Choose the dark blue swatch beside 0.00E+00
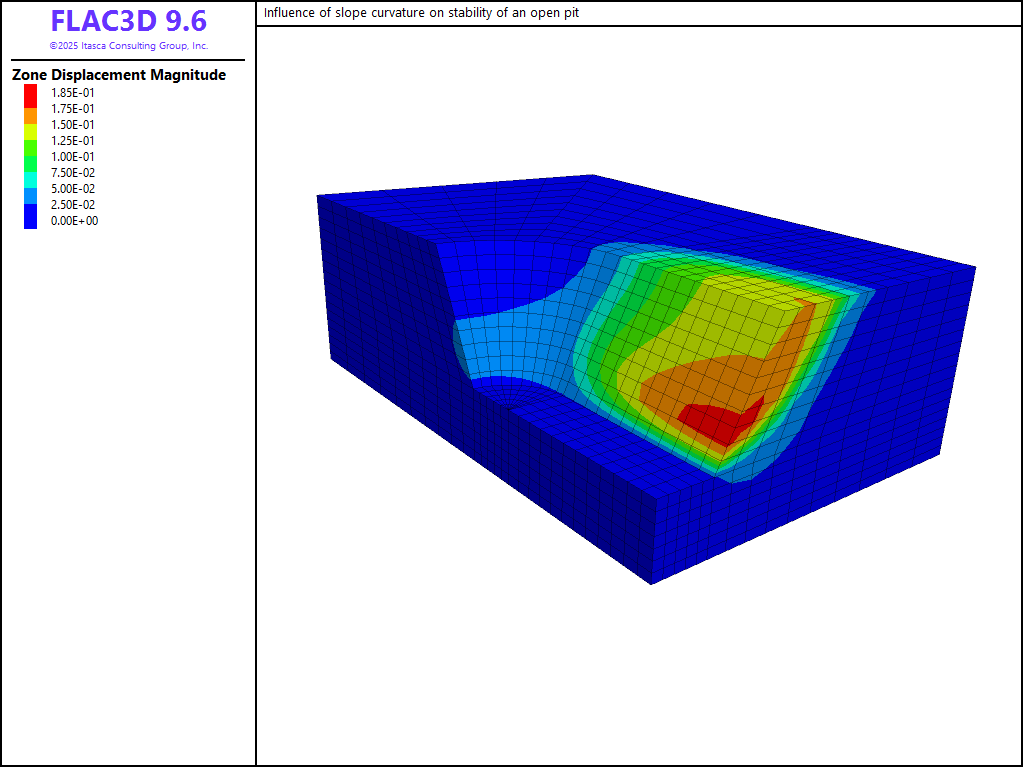The height and width of the screenshot is (768, 1024). 31,221
